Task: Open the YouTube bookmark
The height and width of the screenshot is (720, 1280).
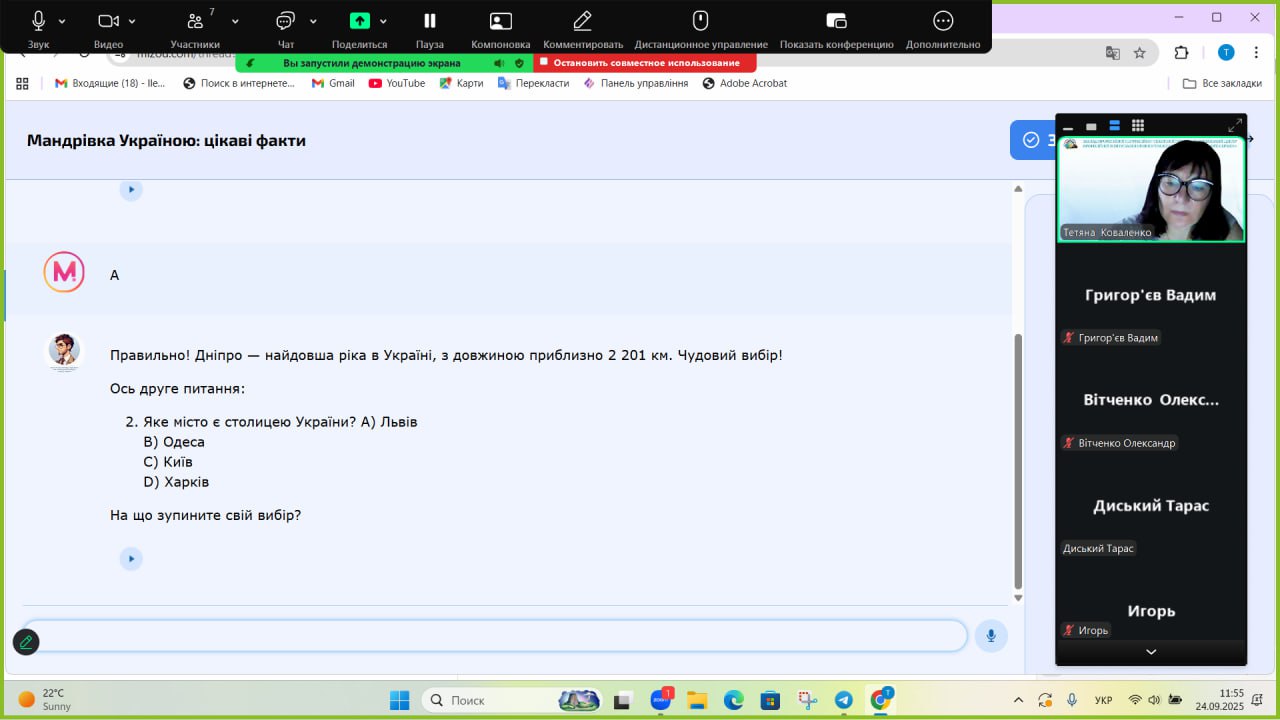Action: [396, 84]
